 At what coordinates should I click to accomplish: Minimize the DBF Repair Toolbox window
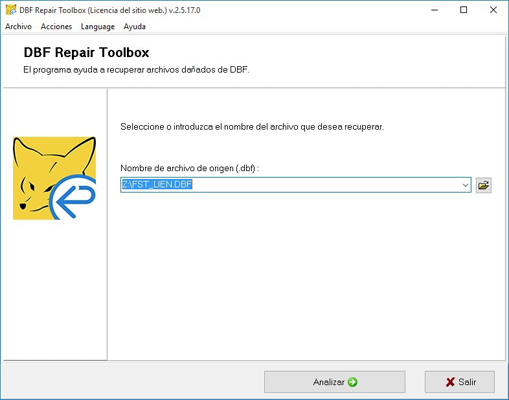pos(434,10)
